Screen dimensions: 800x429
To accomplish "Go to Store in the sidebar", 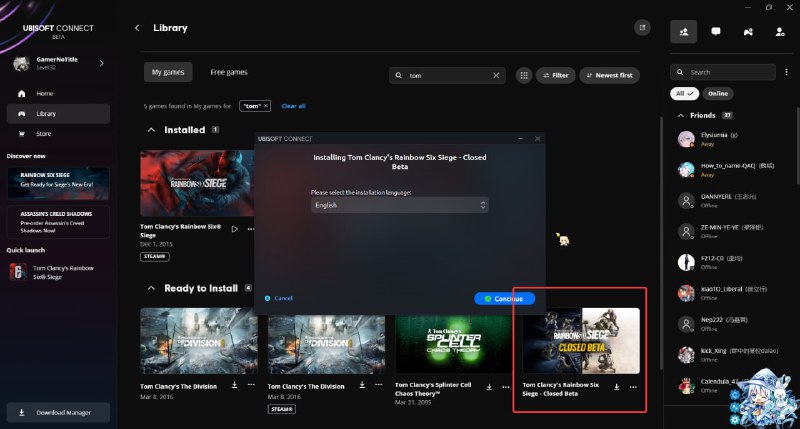I will (x=44, y=133).
